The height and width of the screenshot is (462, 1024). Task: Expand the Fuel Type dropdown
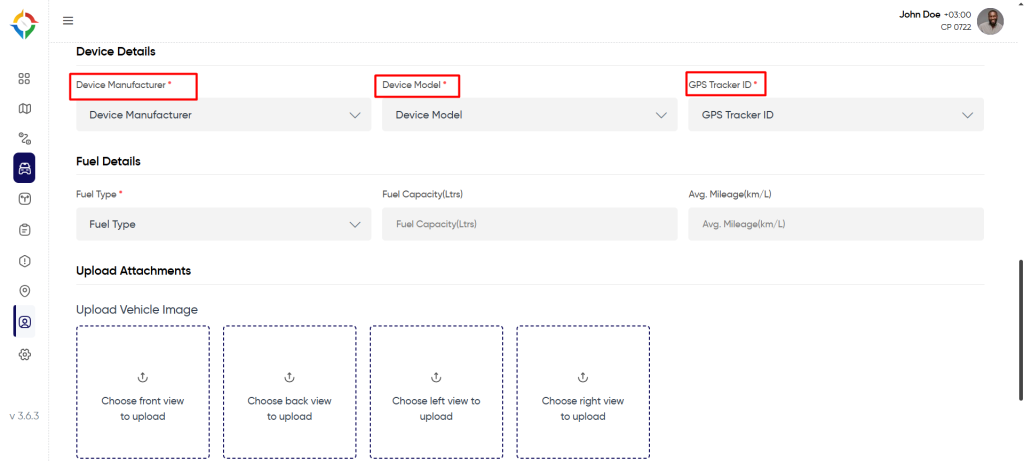click(x=223, y=224)
